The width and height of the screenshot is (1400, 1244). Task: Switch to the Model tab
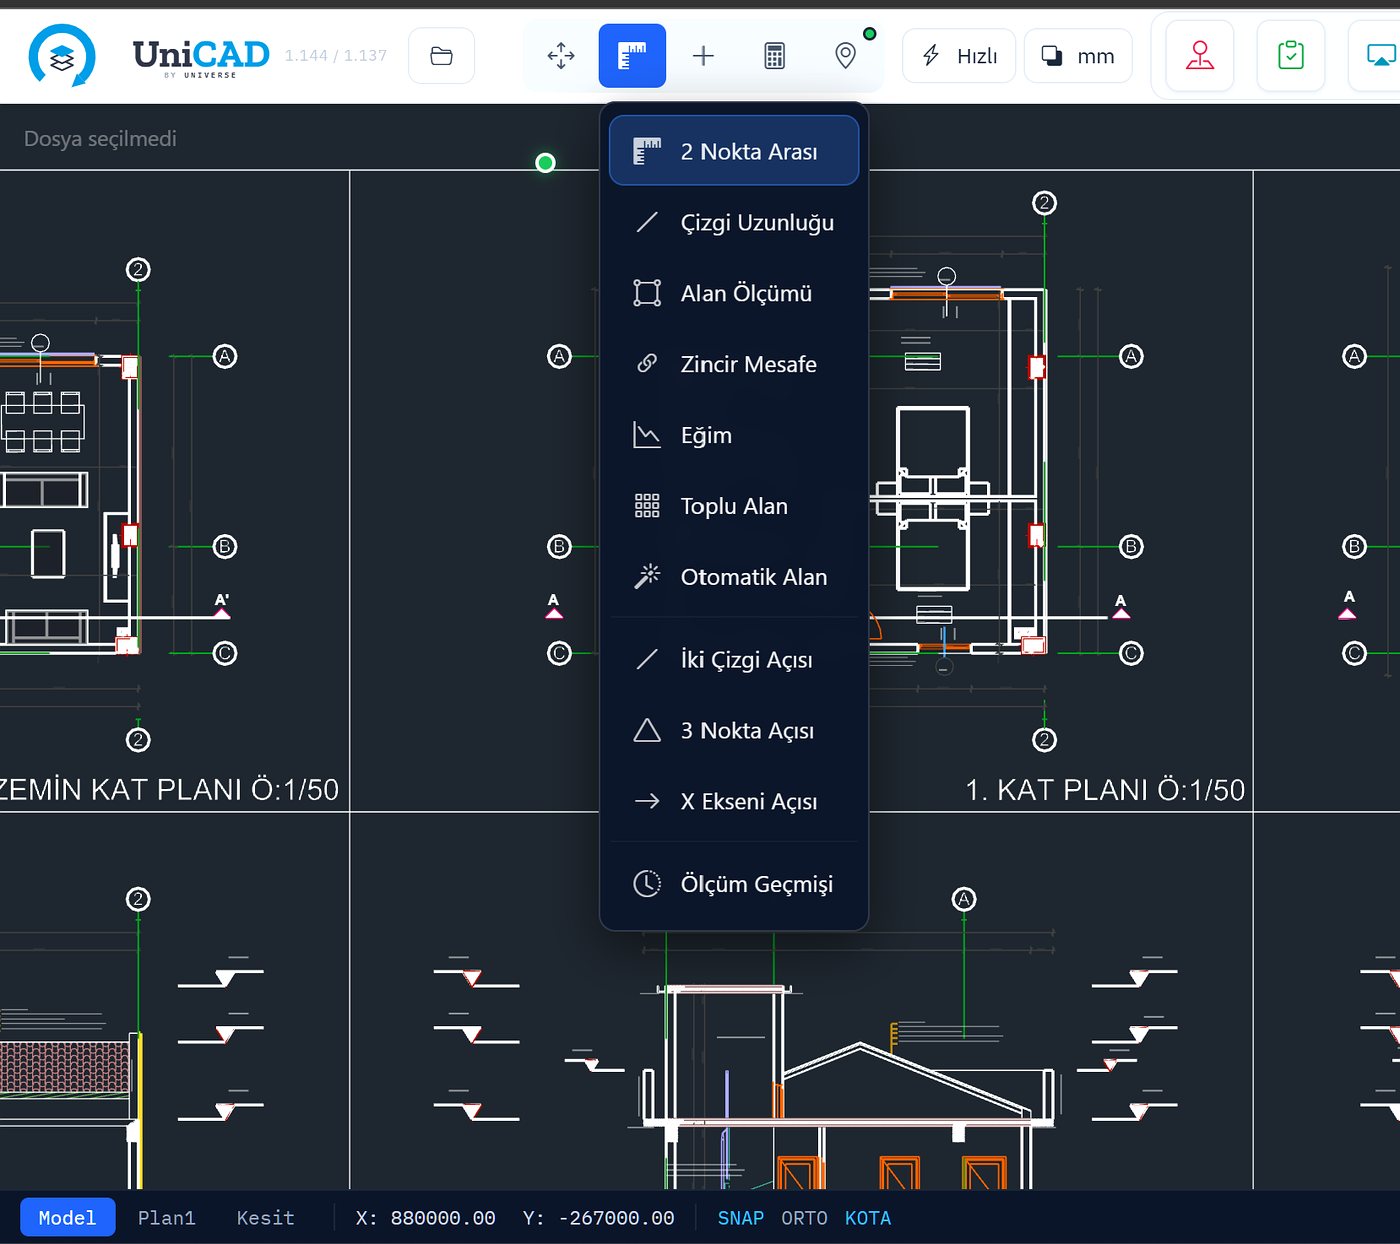coord(67,1218)
